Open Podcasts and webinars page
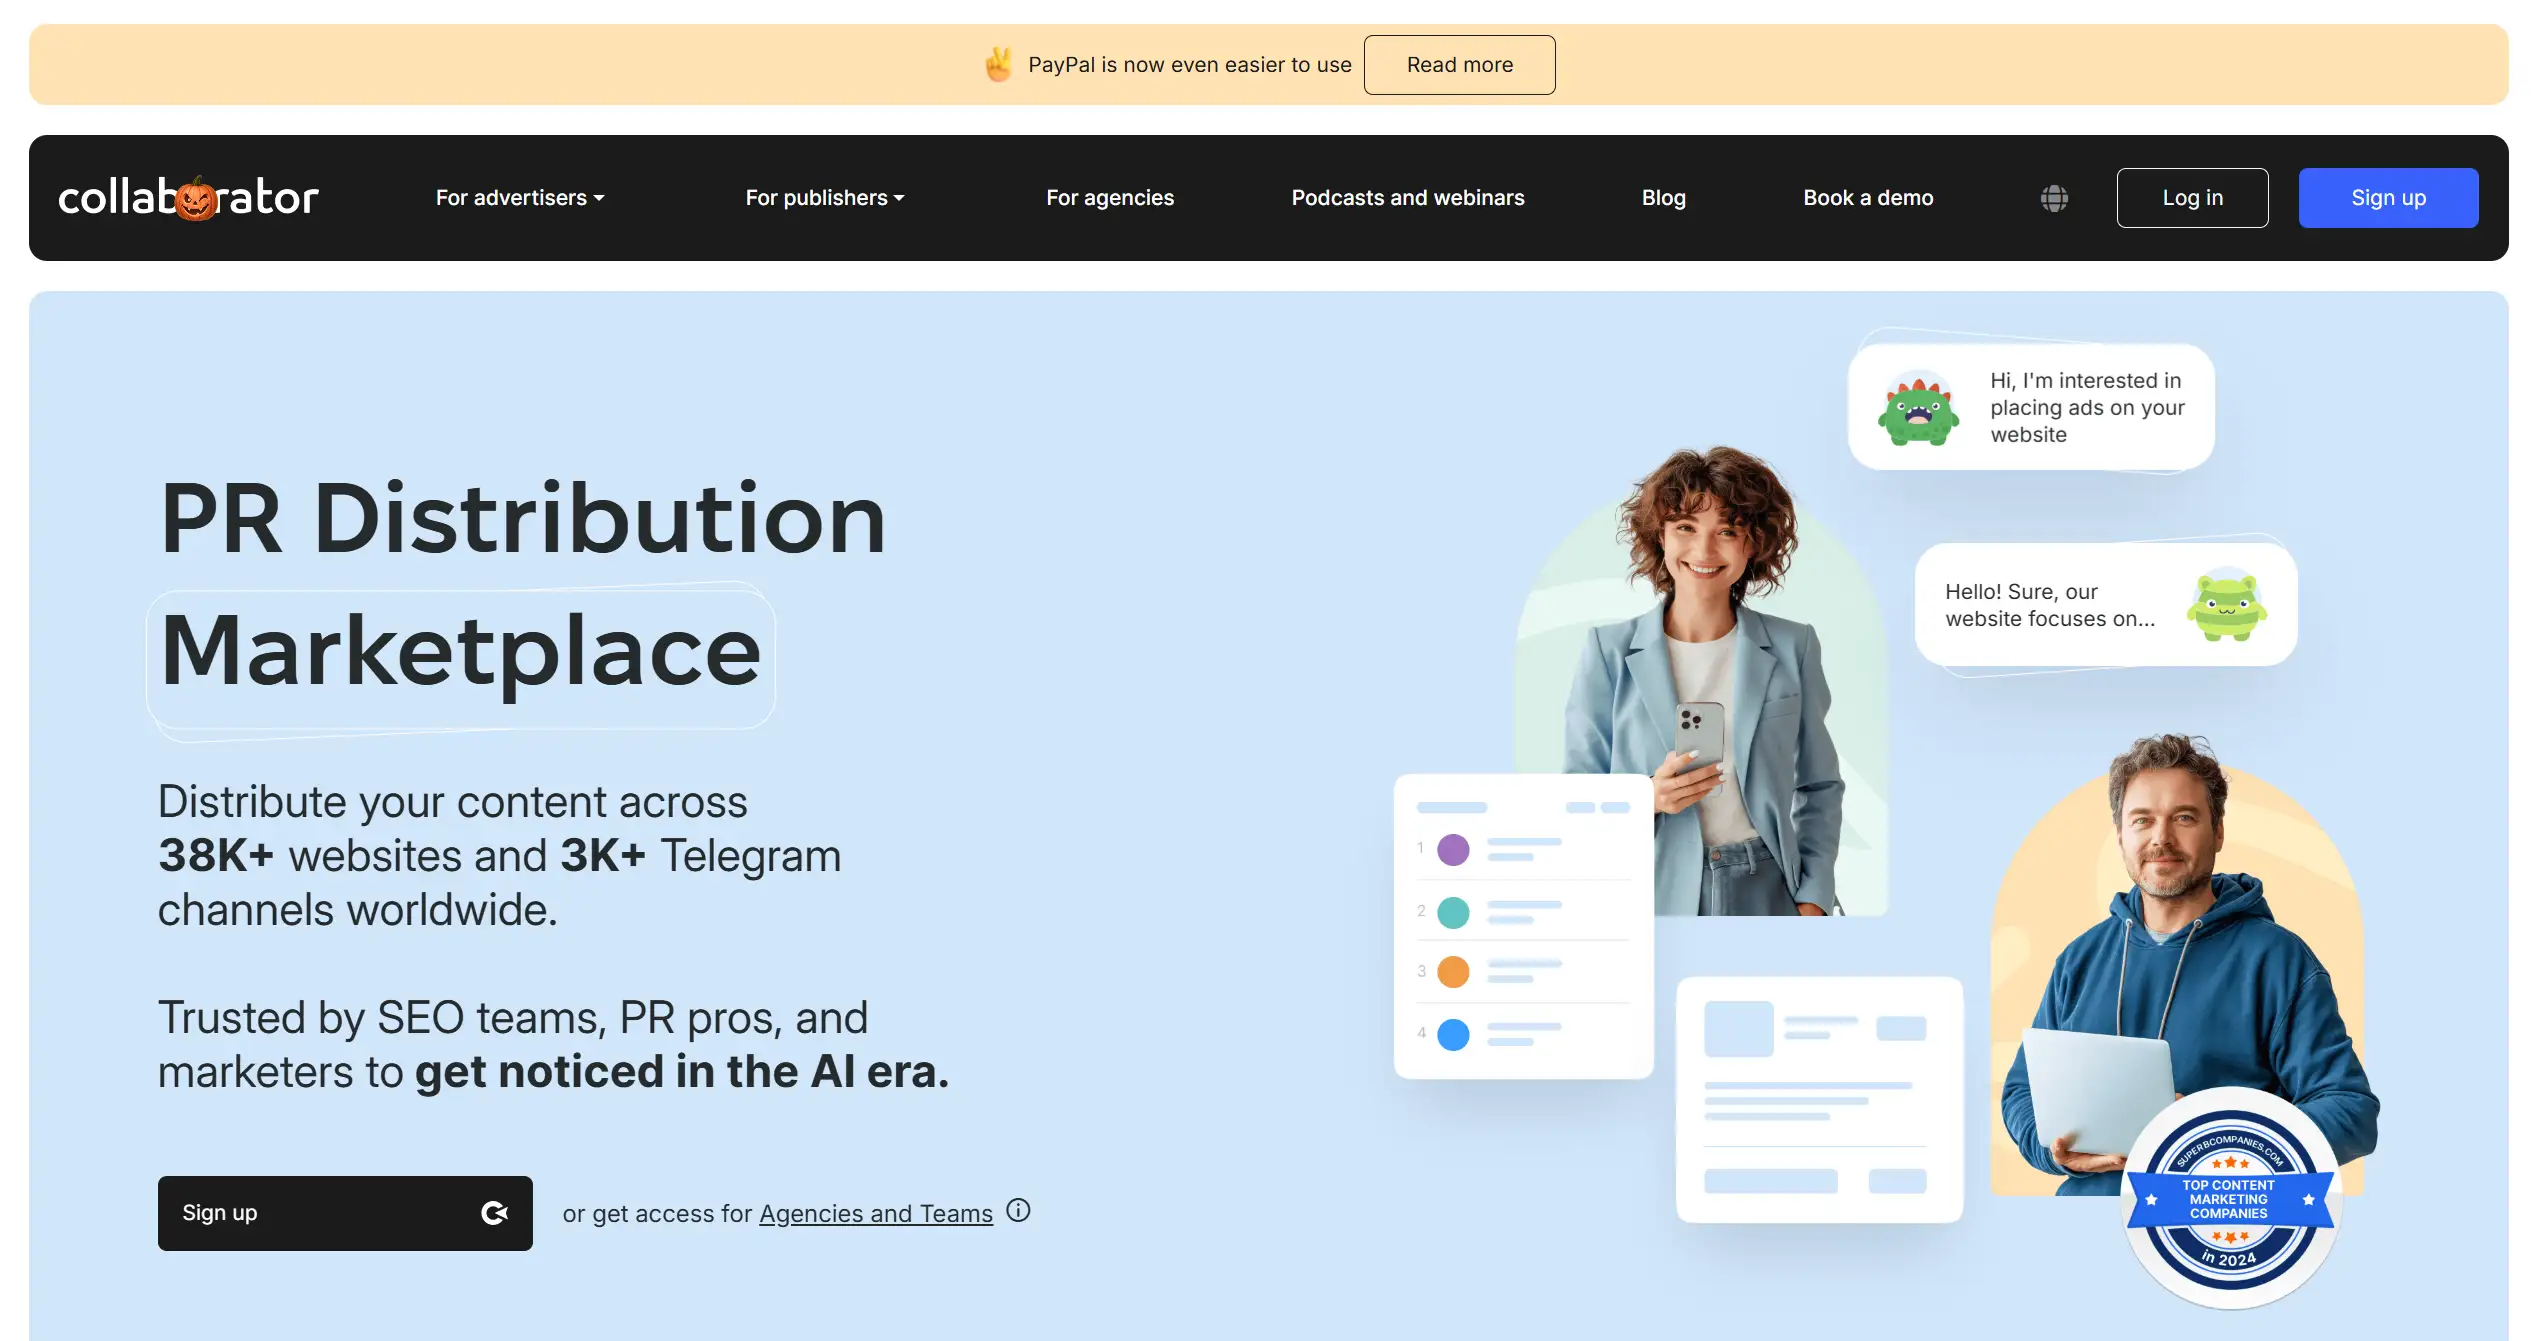Image resolution: width=2537 pixels, height=1341 pixels. point(1407,198)
